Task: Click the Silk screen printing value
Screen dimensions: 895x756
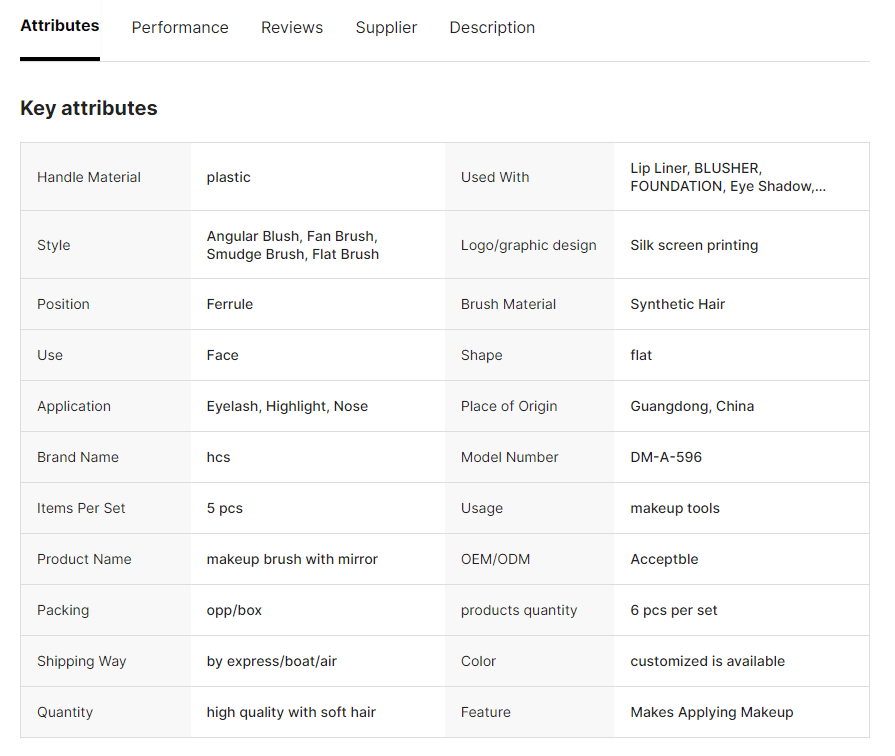Action: click(694, 245)
